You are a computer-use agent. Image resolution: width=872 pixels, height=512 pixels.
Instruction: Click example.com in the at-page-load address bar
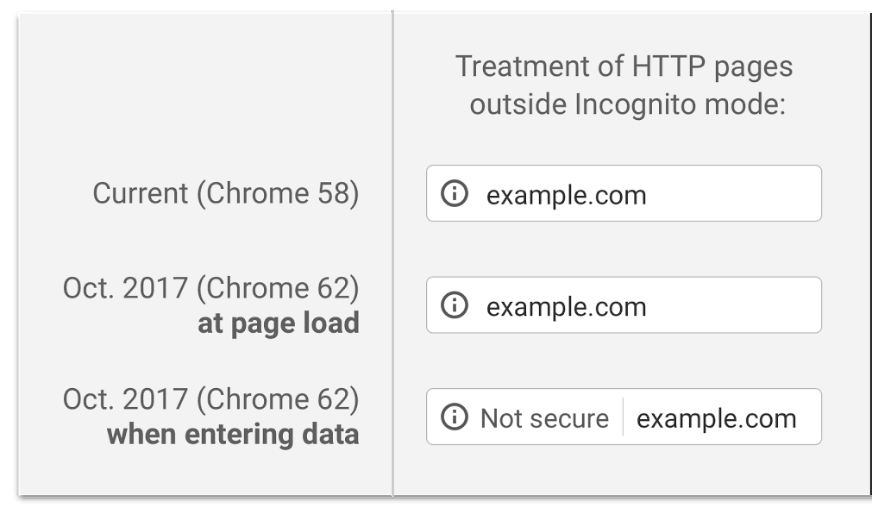566,307
